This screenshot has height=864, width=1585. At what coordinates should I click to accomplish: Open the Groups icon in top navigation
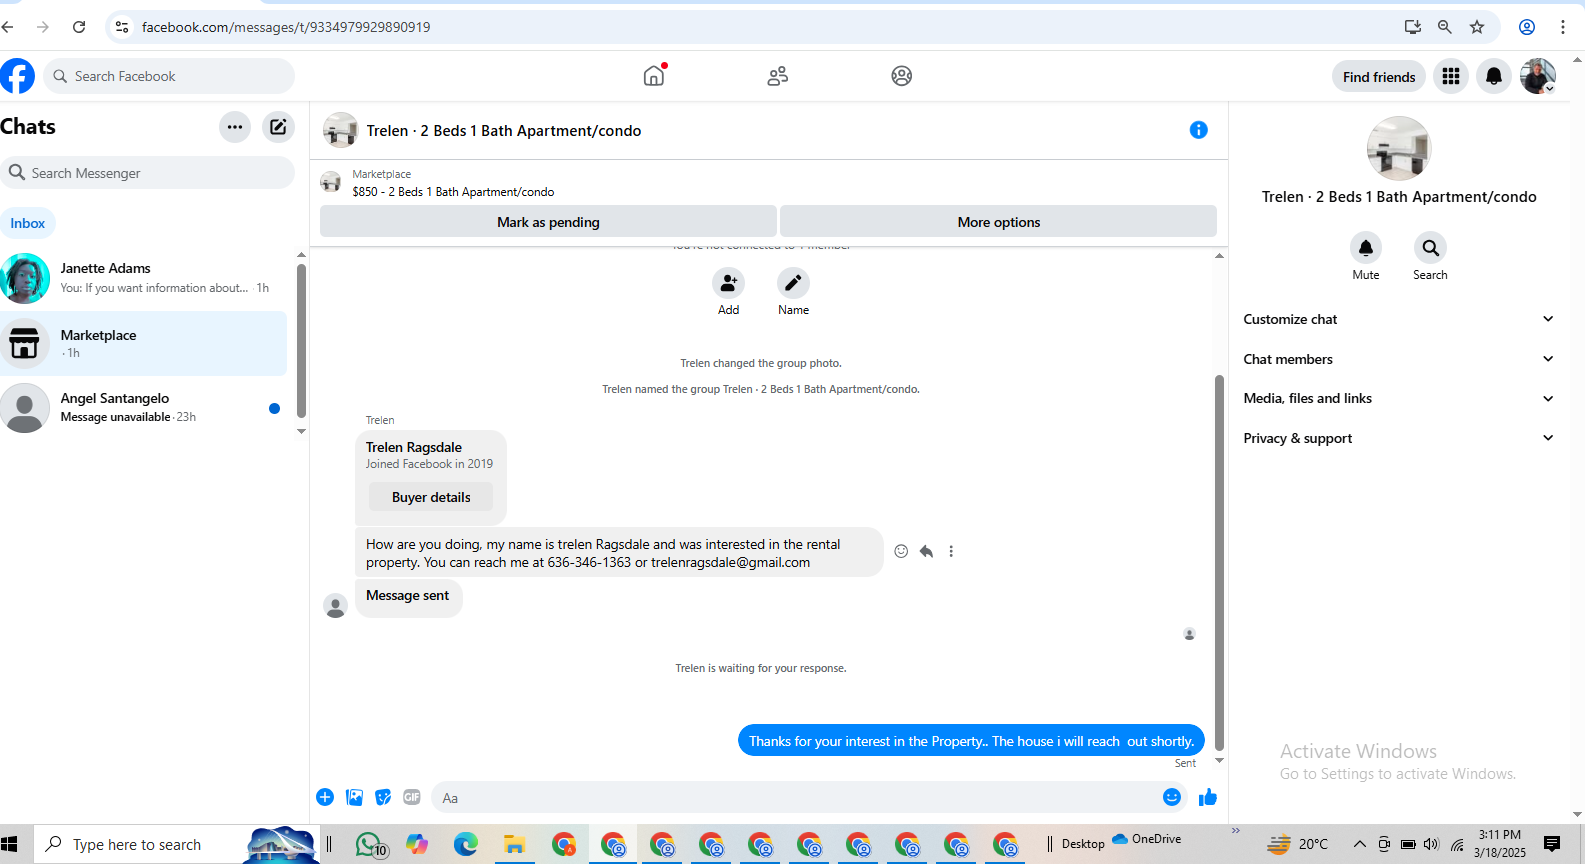coord(902,76)
